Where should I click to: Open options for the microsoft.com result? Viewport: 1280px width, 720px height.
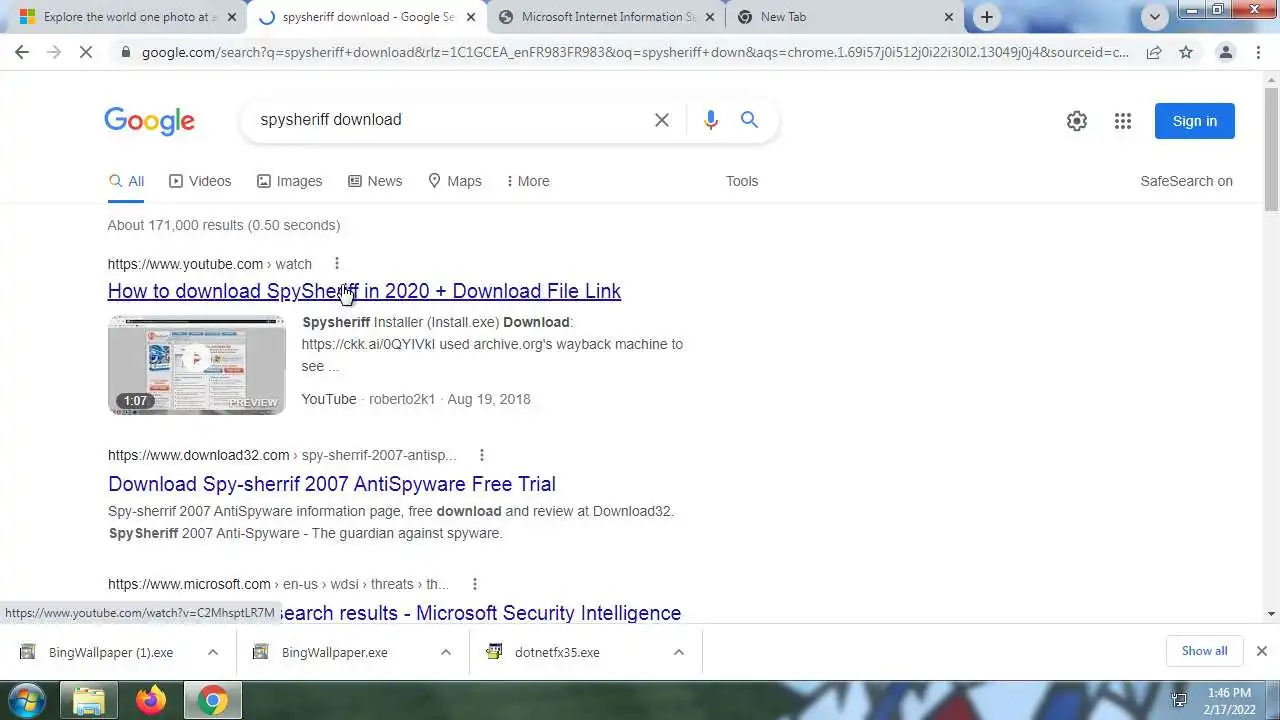tap(475, 584)
